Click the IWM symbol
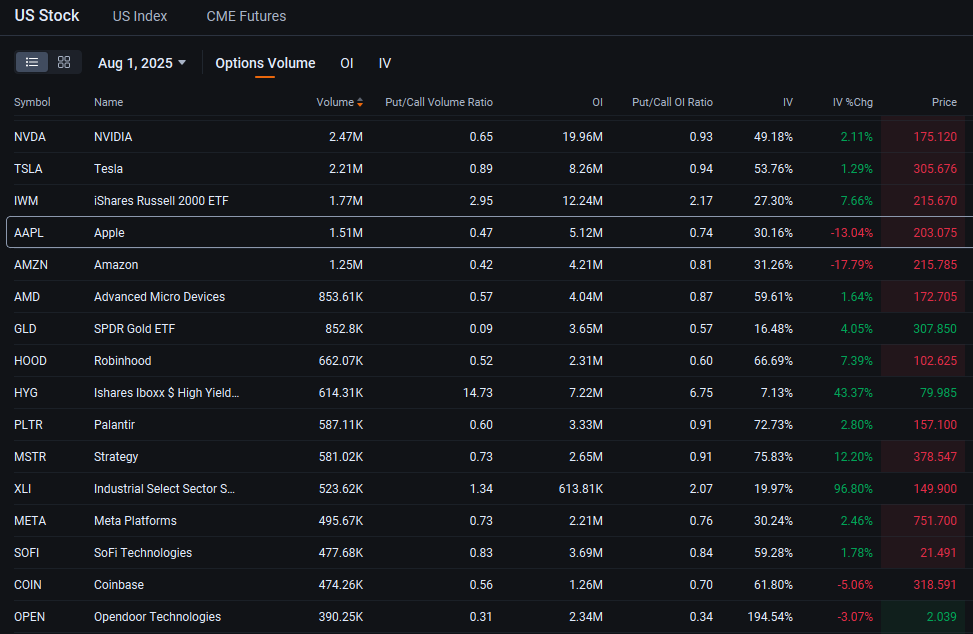 pyautogui.click(x=26, y=201)
